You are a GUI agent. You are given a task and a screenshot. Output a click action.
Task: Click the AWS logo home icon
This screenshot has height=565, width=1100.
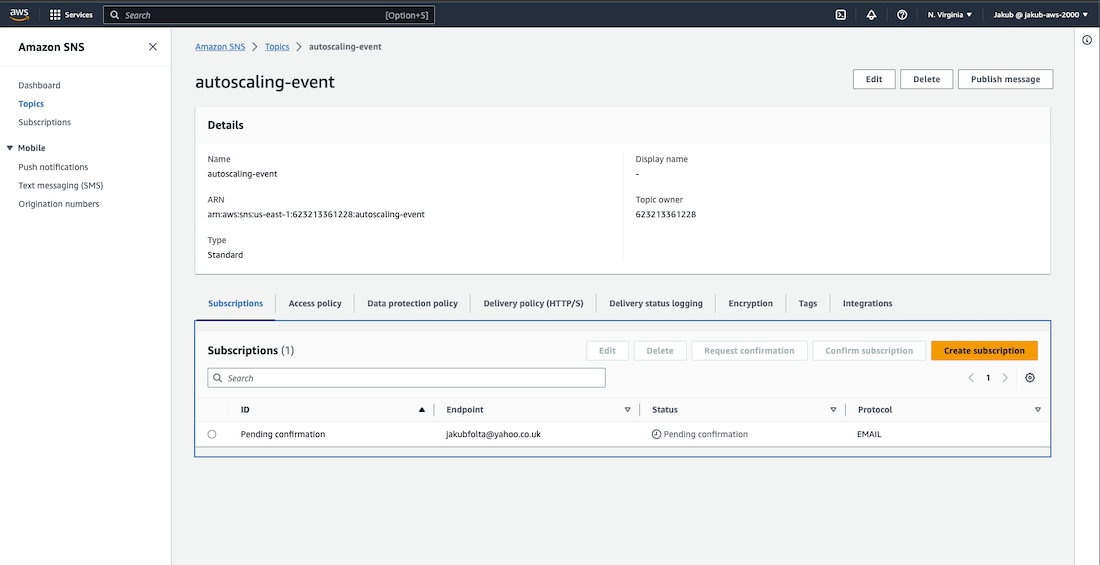click(x=20, y=15)
